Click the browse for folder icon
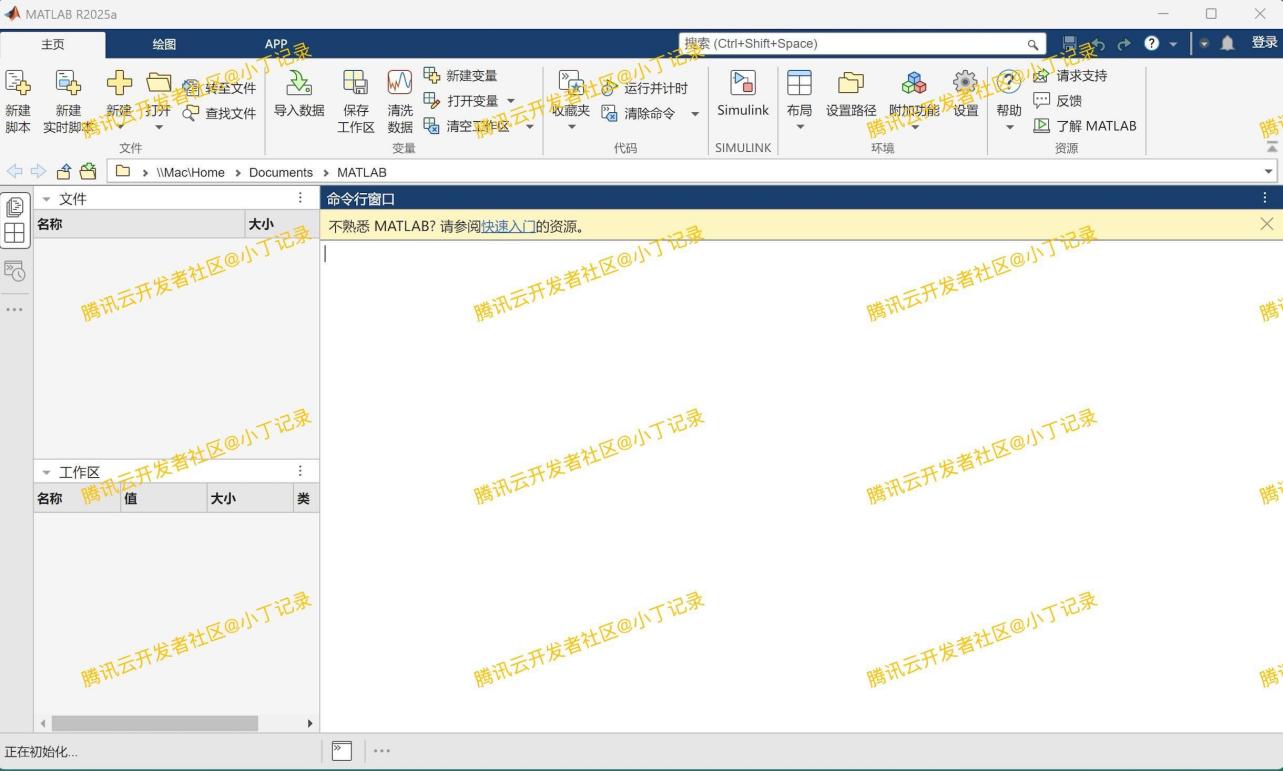1283x771 pixels. pyautogui.click(x=88, y=171)
